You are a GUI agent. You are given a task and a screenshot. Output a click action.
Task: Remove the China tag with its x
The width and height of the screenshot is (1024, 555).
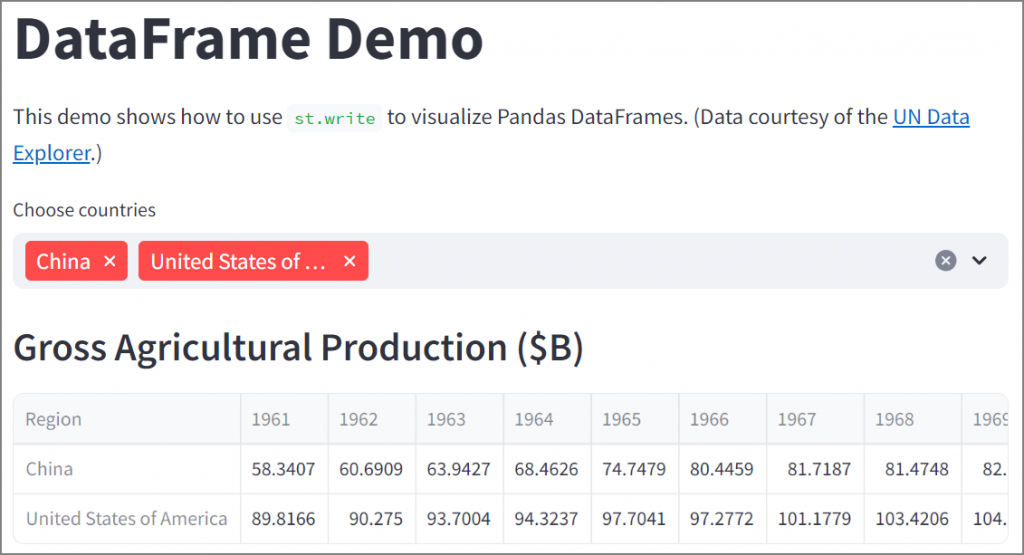tap(110, 261)
